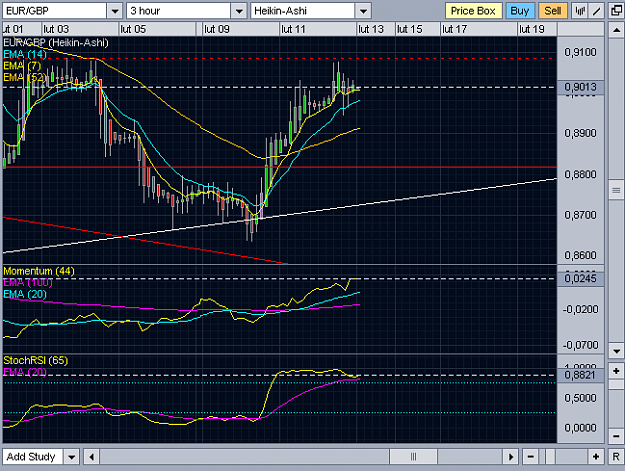The height and width of the screenshot is (471, 625).
Task: Click the vertical scroll down arrow
Action: (x=616, y=351)
